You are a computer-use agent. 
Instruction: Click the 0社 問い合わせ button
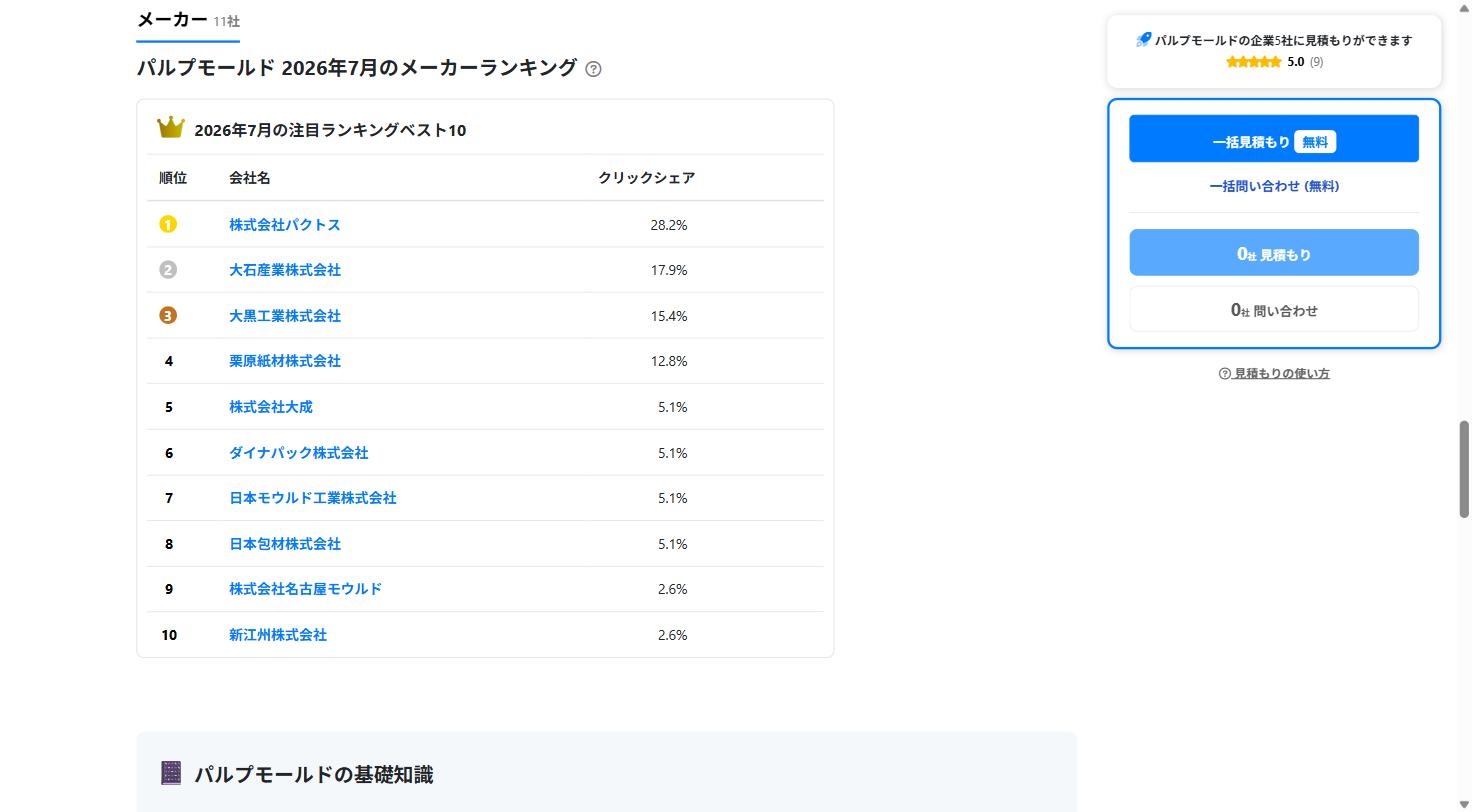point(1274,309)
